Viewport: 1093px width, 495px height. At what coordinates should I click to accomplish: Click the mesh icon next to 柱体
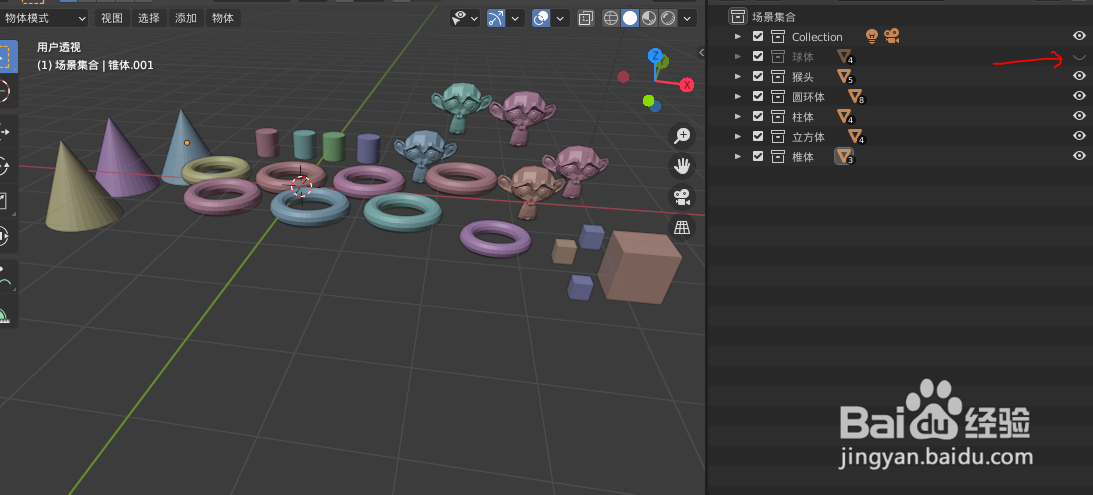[x=845, y=116]
